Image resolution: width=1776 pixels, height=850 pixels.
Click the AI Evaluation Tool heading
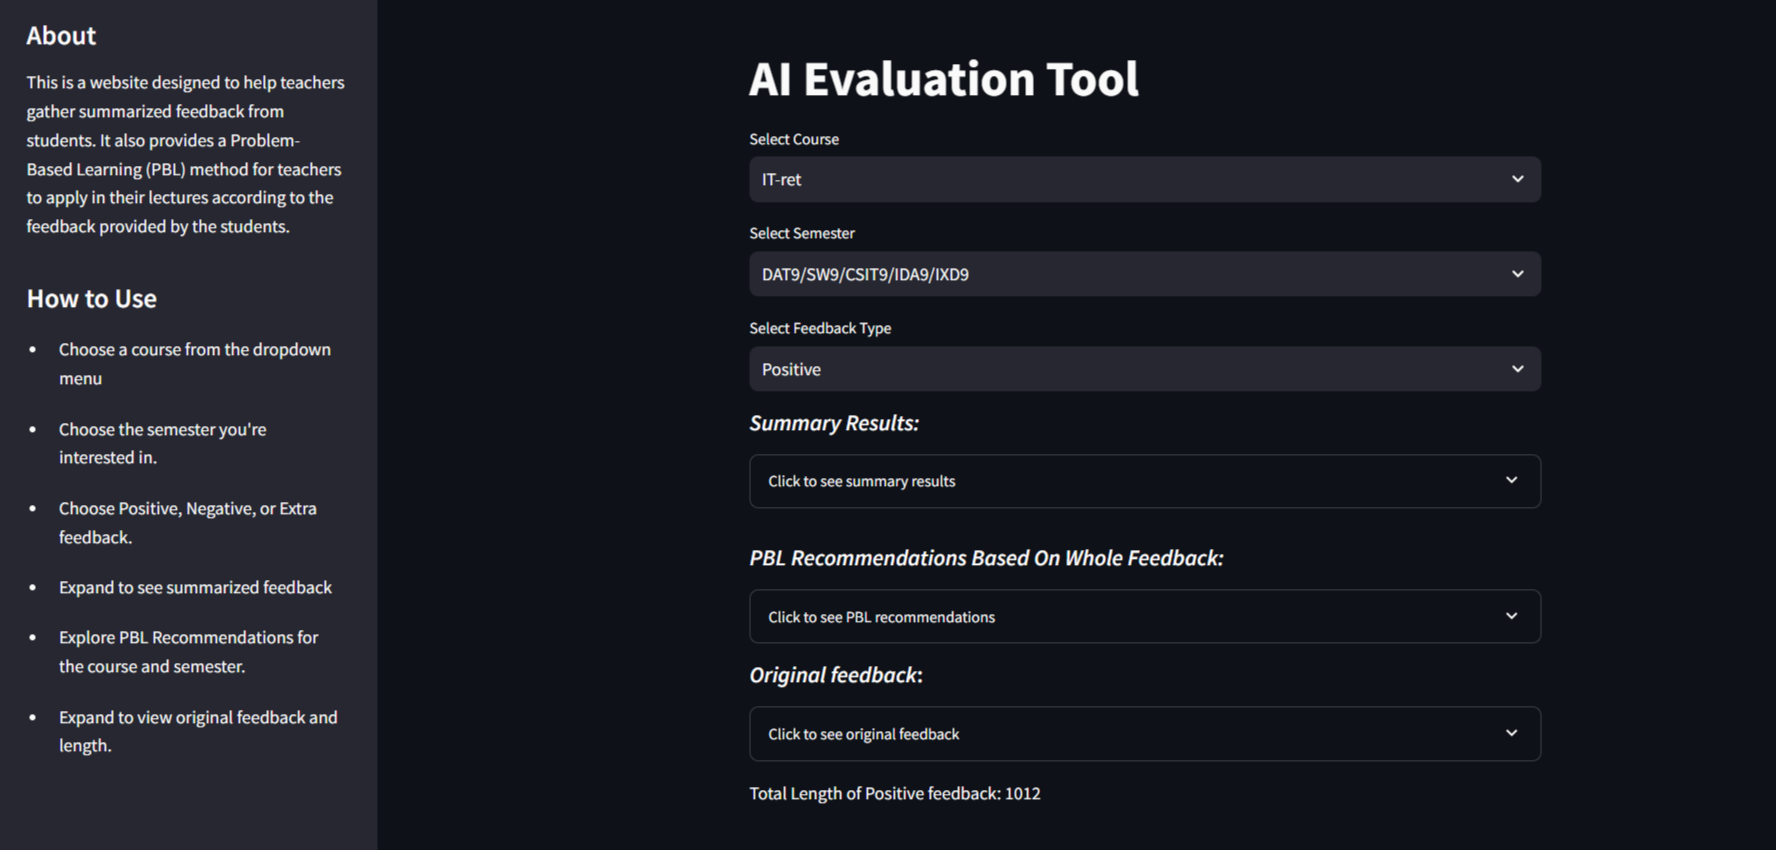pos(943,79)
